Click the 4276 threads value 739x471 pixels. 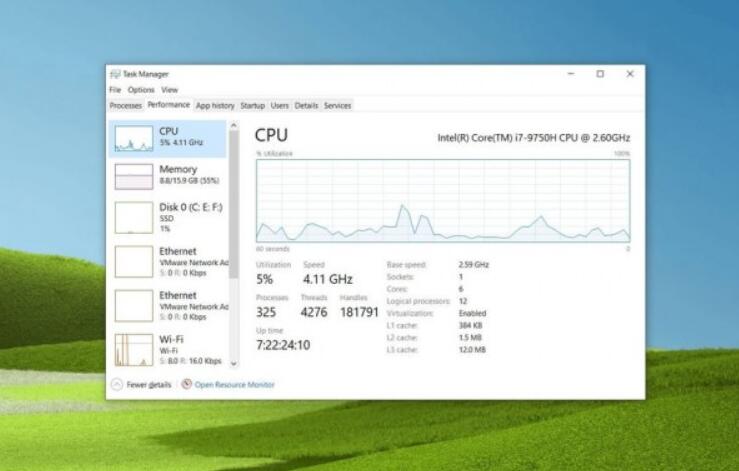point(314,312)
